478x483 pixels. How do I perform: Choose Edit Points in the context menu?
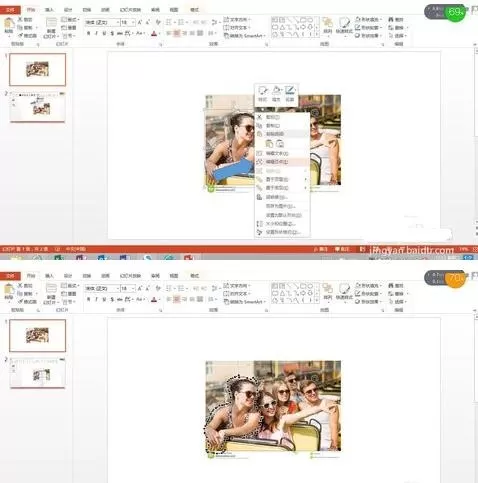pos(282,162)
